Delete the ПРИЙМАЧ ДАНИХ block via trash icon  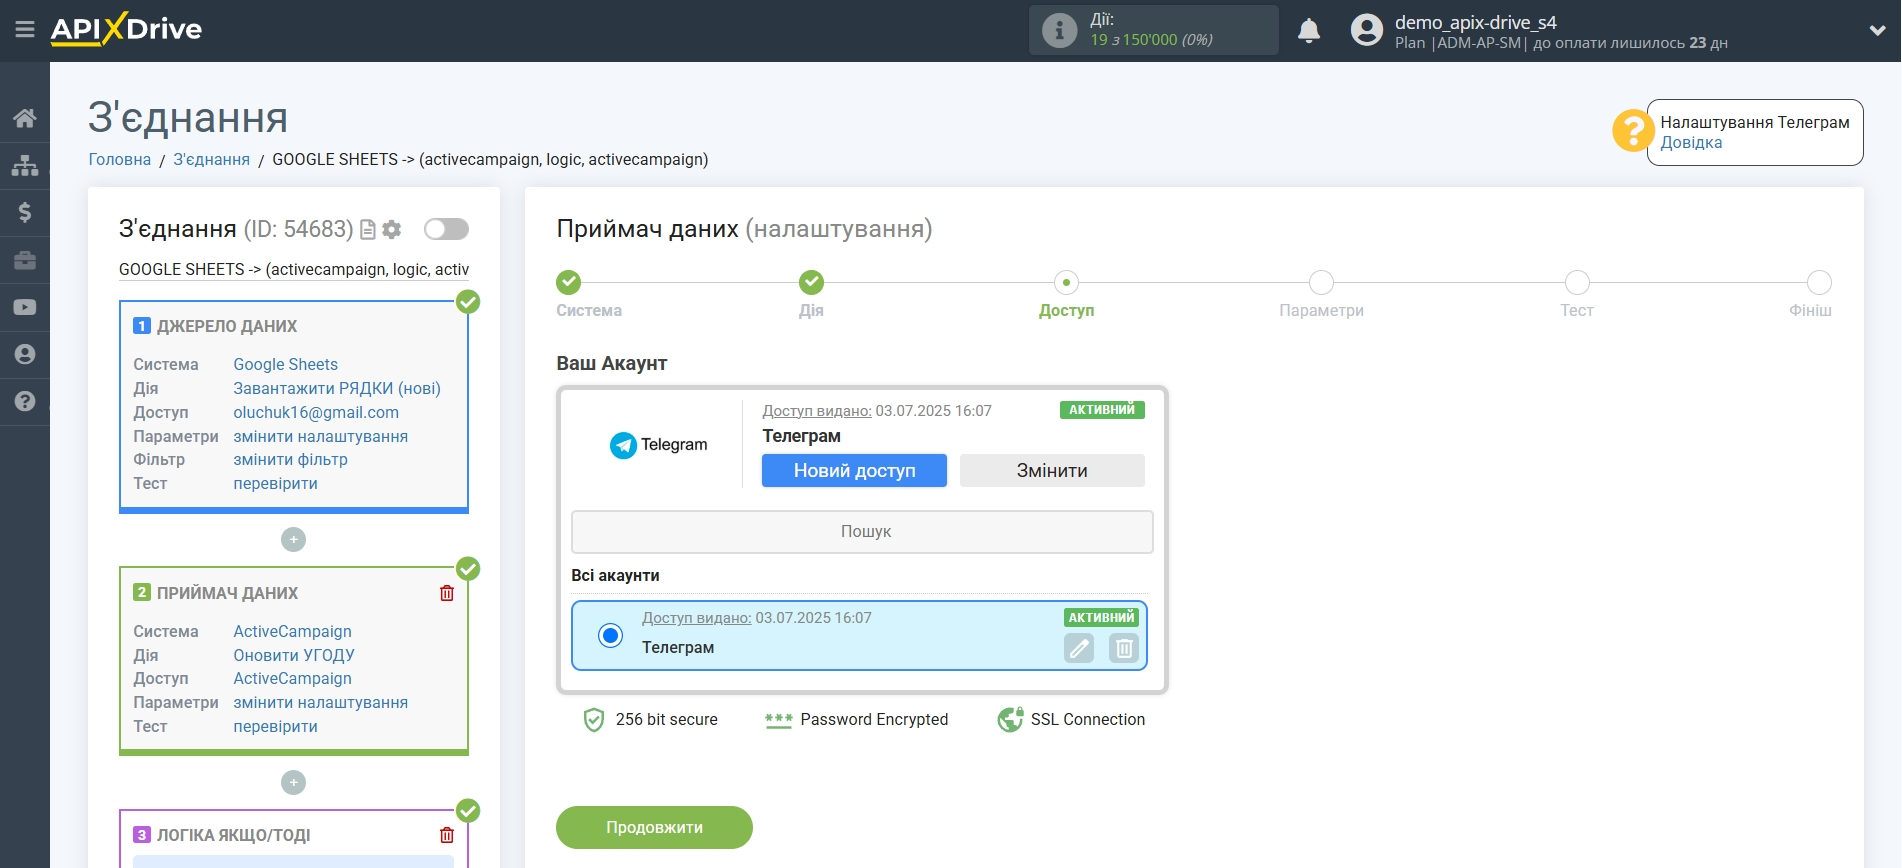447,593
